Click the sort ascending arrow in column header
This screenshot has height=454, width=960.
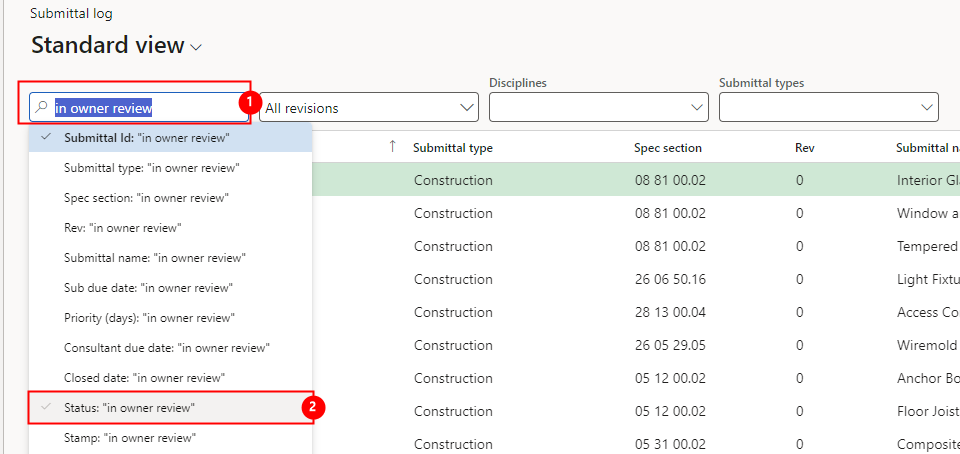coord(392,146)
